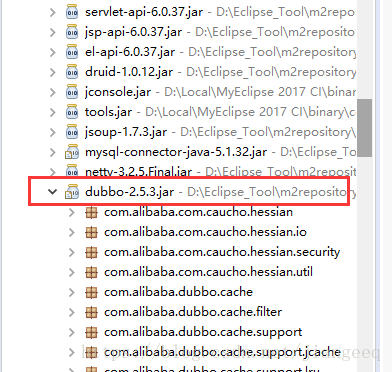392x372 pixels.
Task: Select package com.alibaba.com.caucho.hessian.io
Action: (205, 232)
